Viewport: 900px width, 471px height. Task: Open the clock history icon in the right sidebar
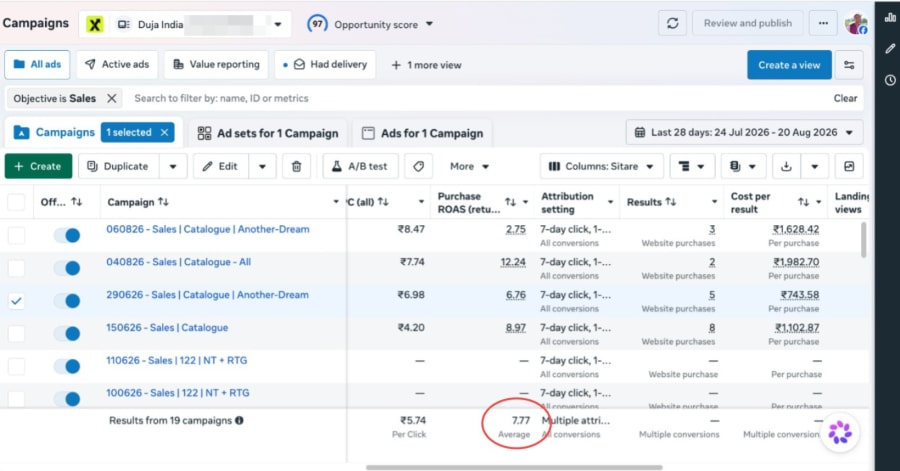pos(890,80)
